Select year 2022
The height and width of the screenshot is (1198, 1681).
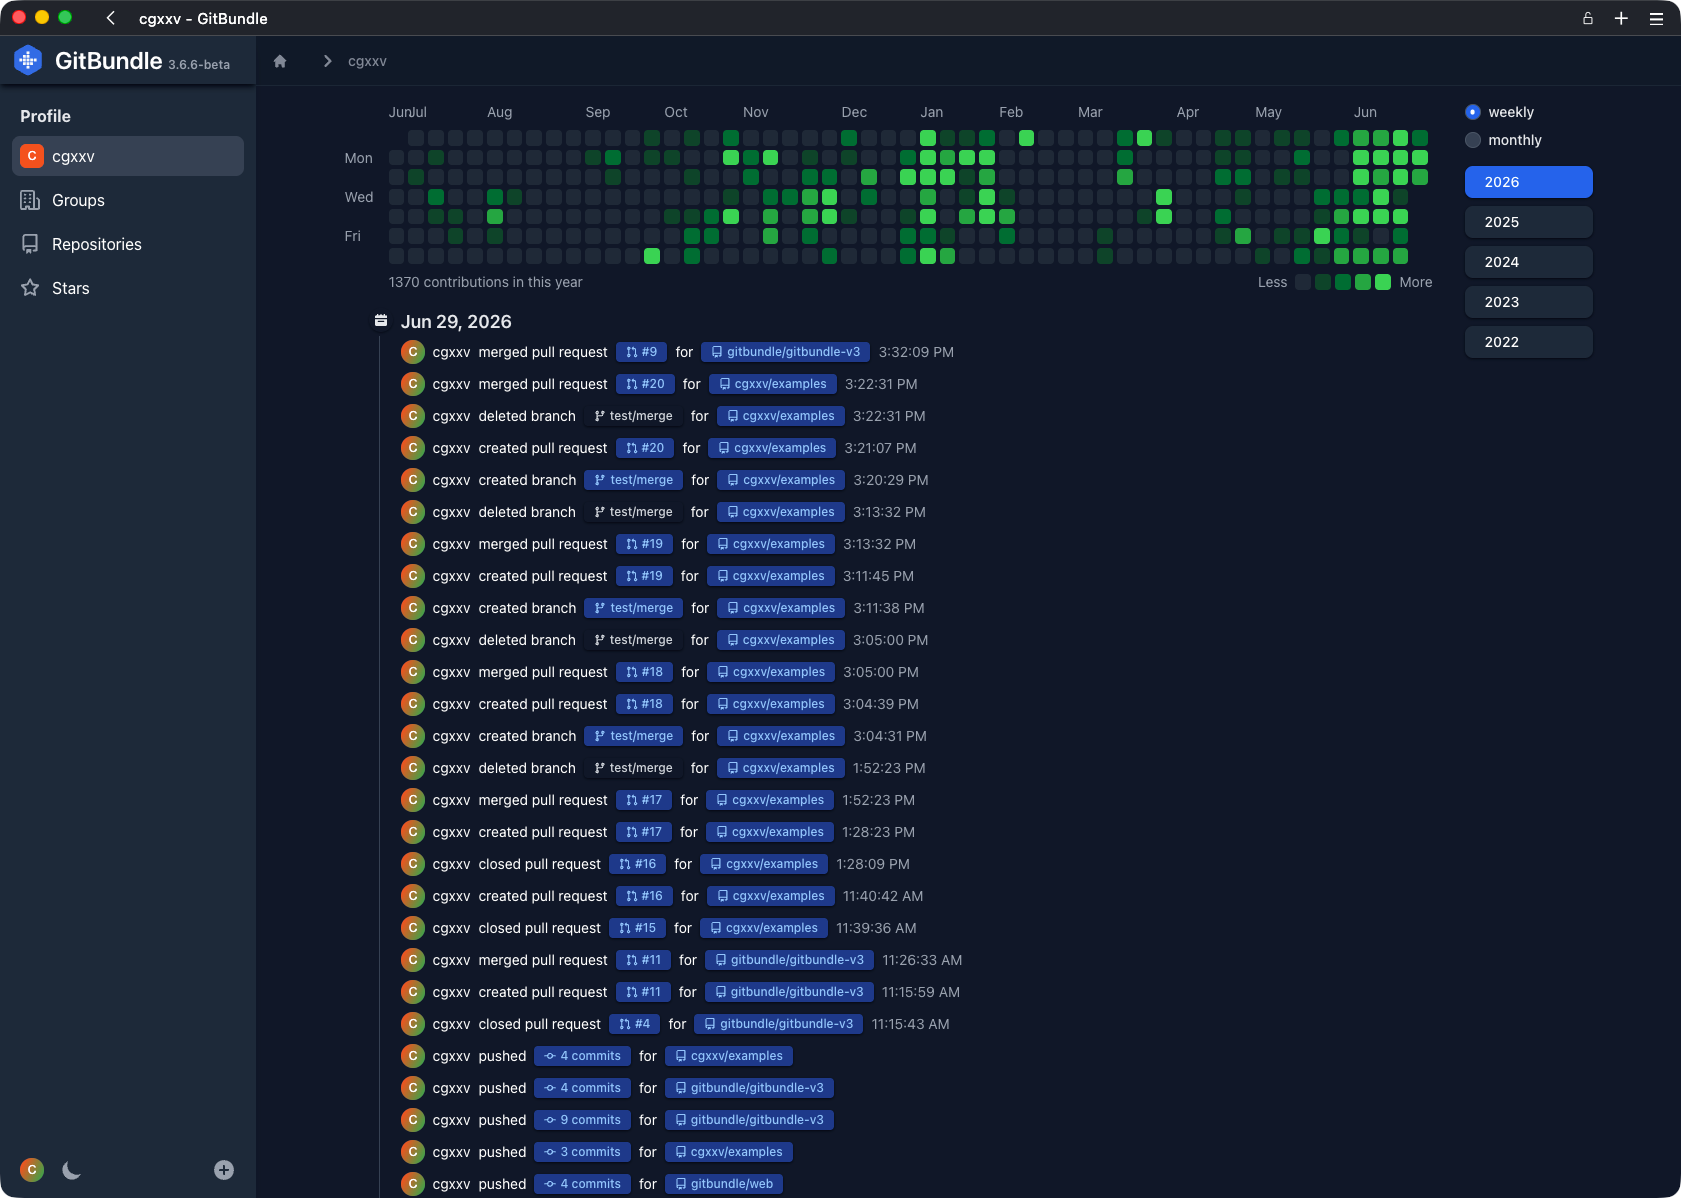pyautogui.click(x=1528, y=342)
